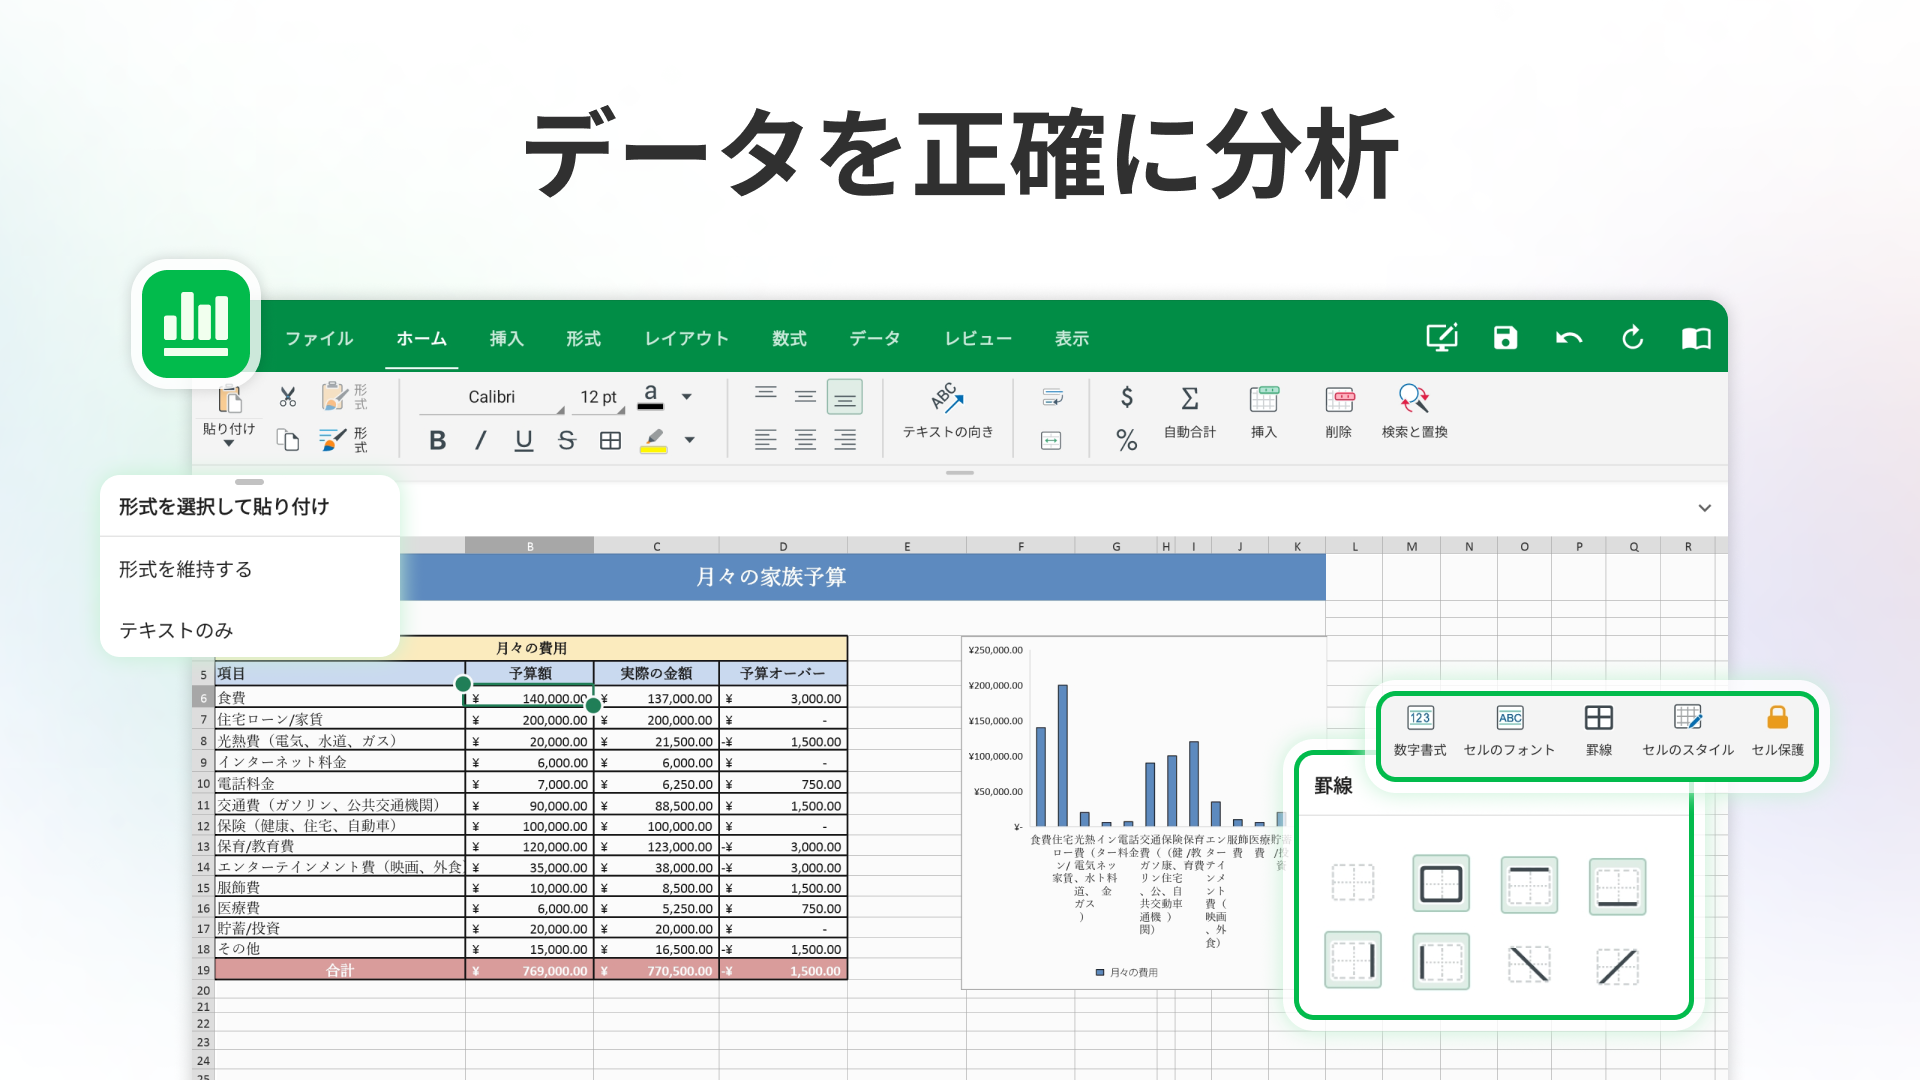Toggle edit mode pencil icon
This screenshot has height=1080, width=1920.
point(1442,337)
